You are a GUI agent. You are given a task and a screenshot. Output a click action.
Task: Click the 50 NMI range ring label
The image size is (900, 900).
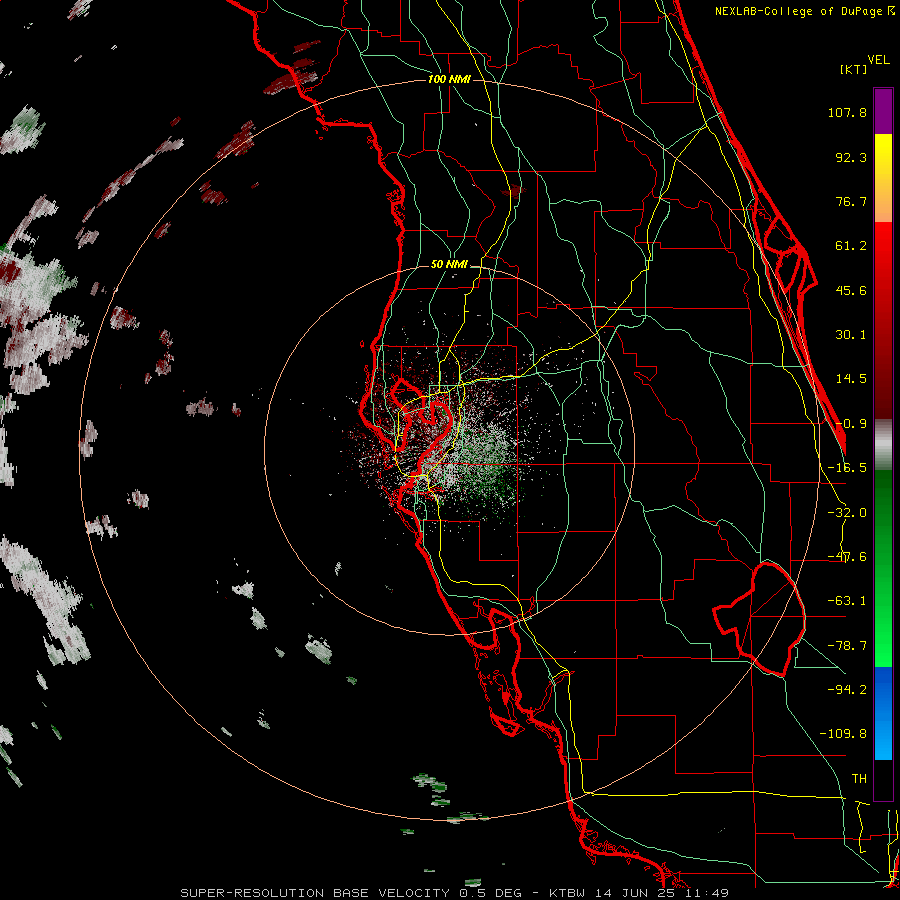pyautogui.click(x=449, y=265)
